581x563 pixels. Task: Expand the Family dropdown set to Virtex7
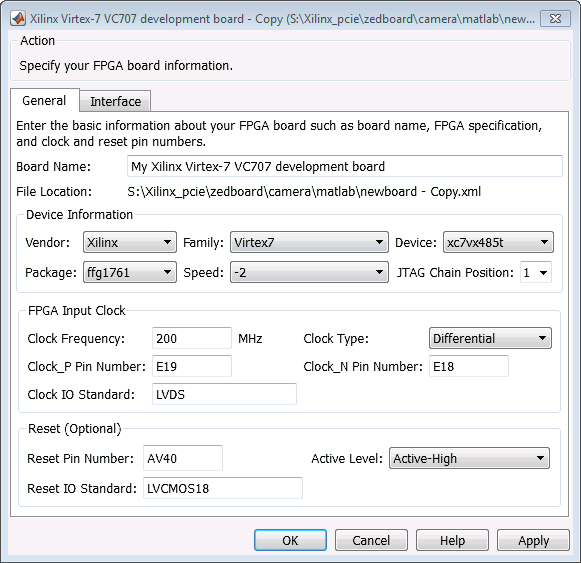pos(309,242)
